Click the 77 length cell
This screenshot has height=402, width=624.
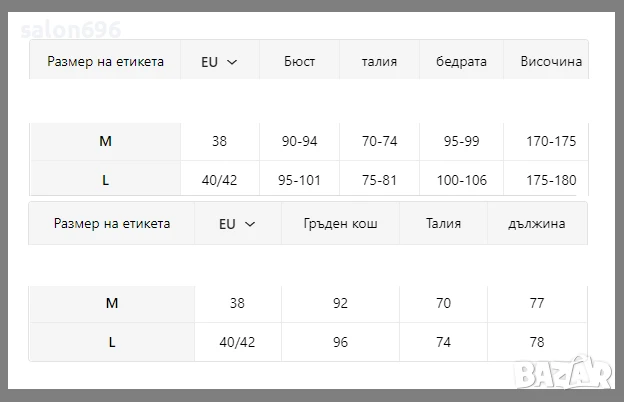537,302
